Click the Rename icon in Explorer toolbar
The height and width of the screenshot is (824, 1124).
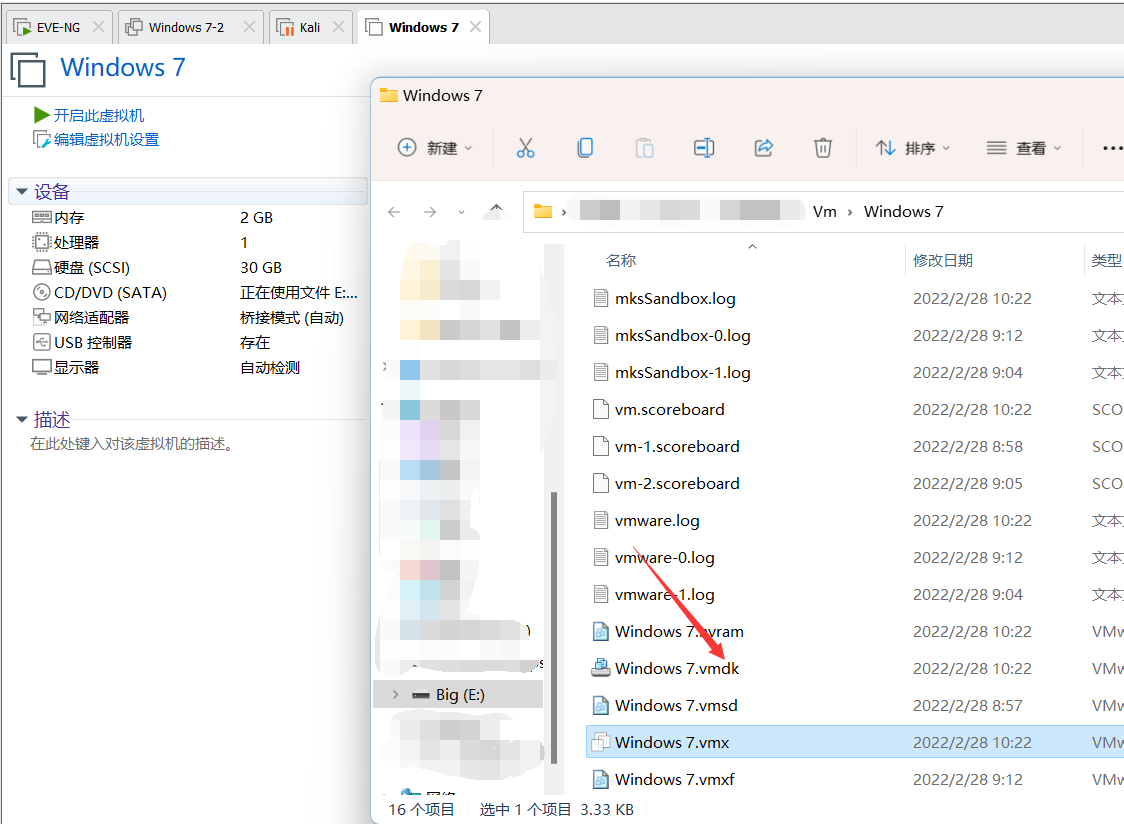tap(704, 148)
